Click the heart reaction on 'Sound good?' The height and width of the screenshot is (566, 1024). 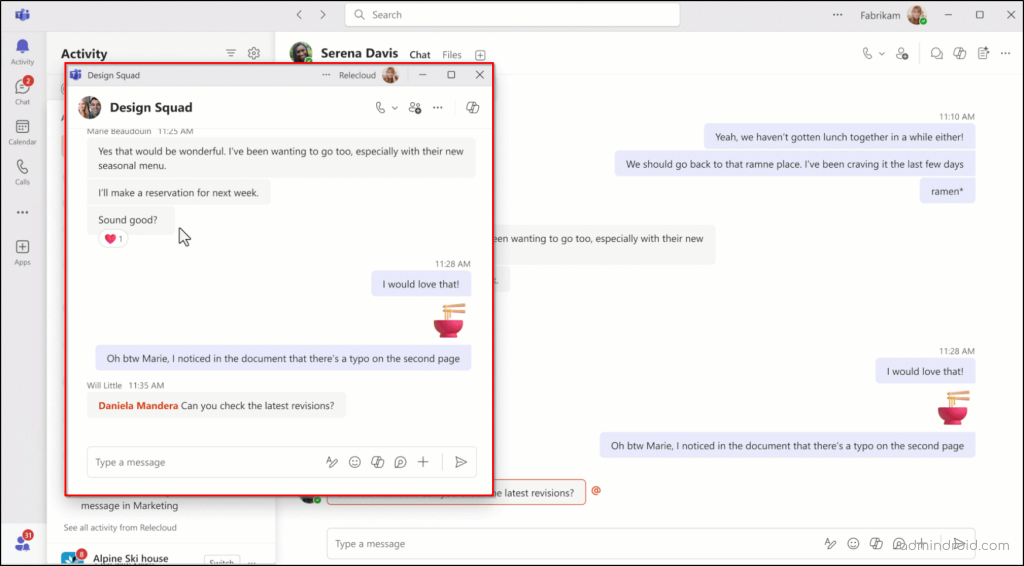(x=113, y=239)
